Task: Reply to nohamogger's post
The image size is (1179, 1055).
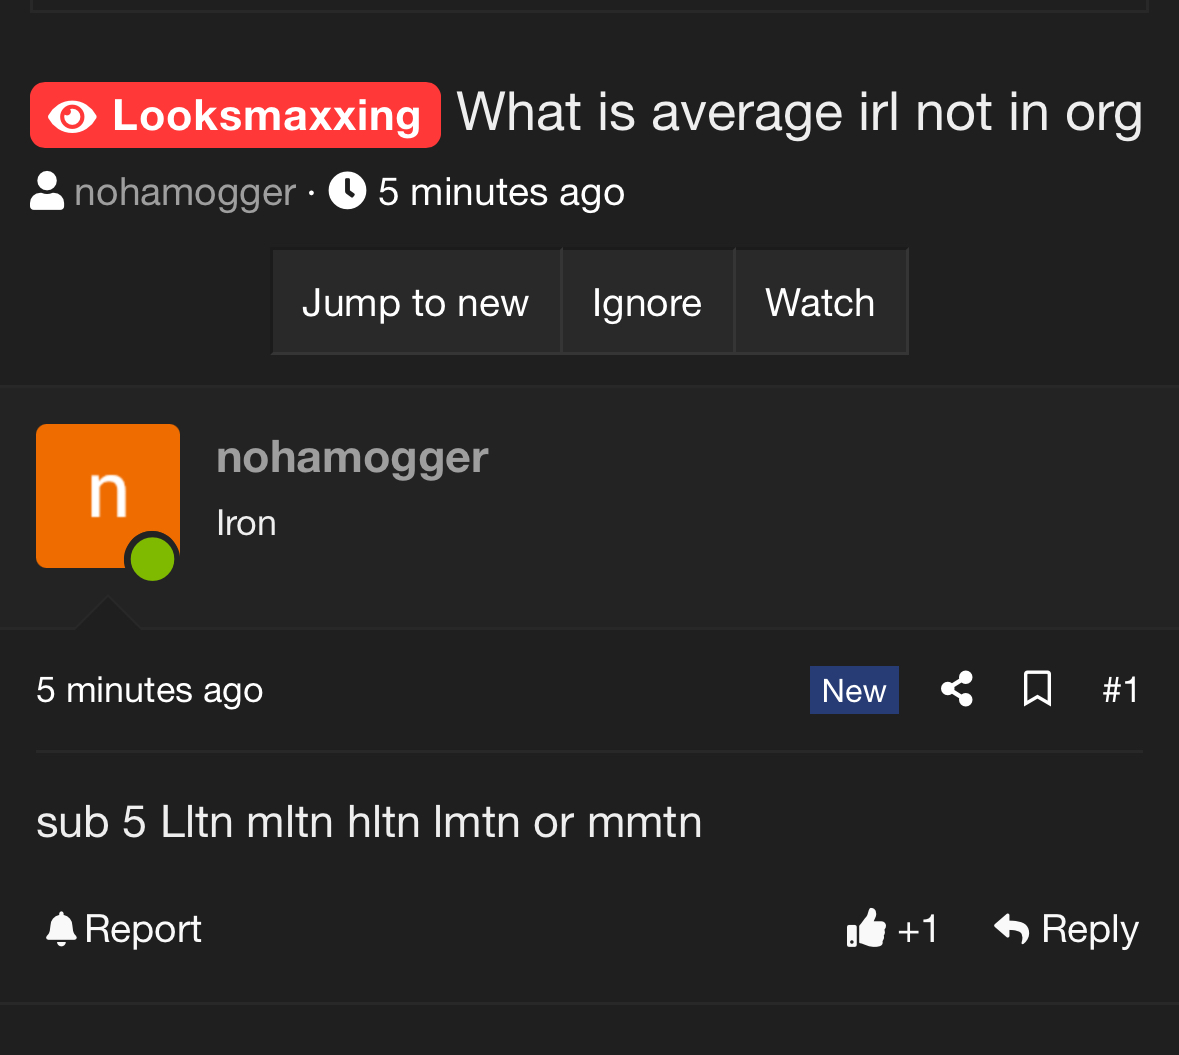Action: tap(1066, 929)
